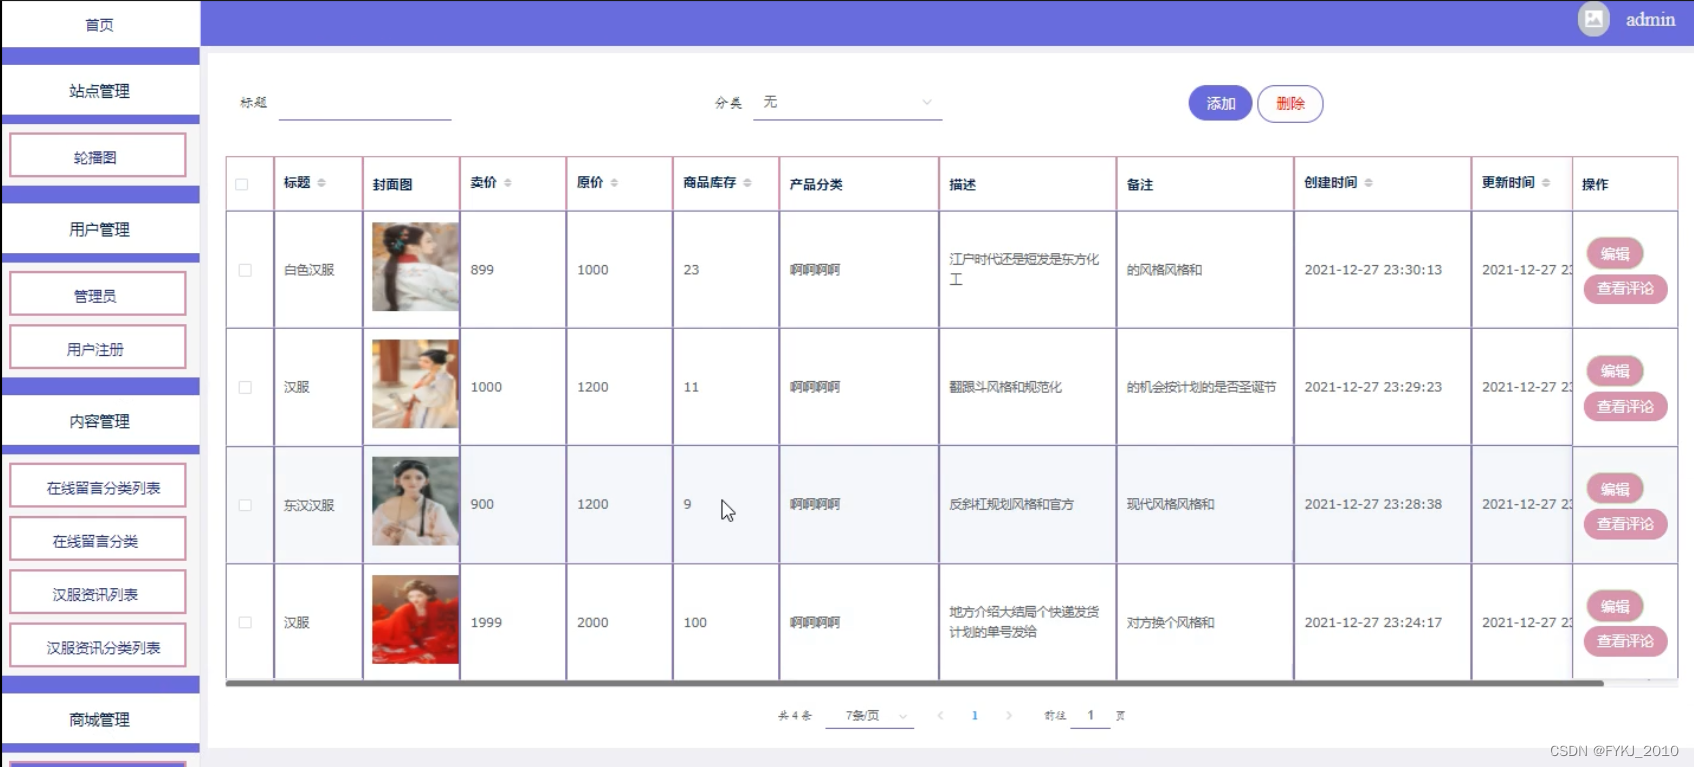This screenshot has height=767, width=1694.
Task: Open 在线留言分类 sidebar item
Action: [x=98, y=540]
